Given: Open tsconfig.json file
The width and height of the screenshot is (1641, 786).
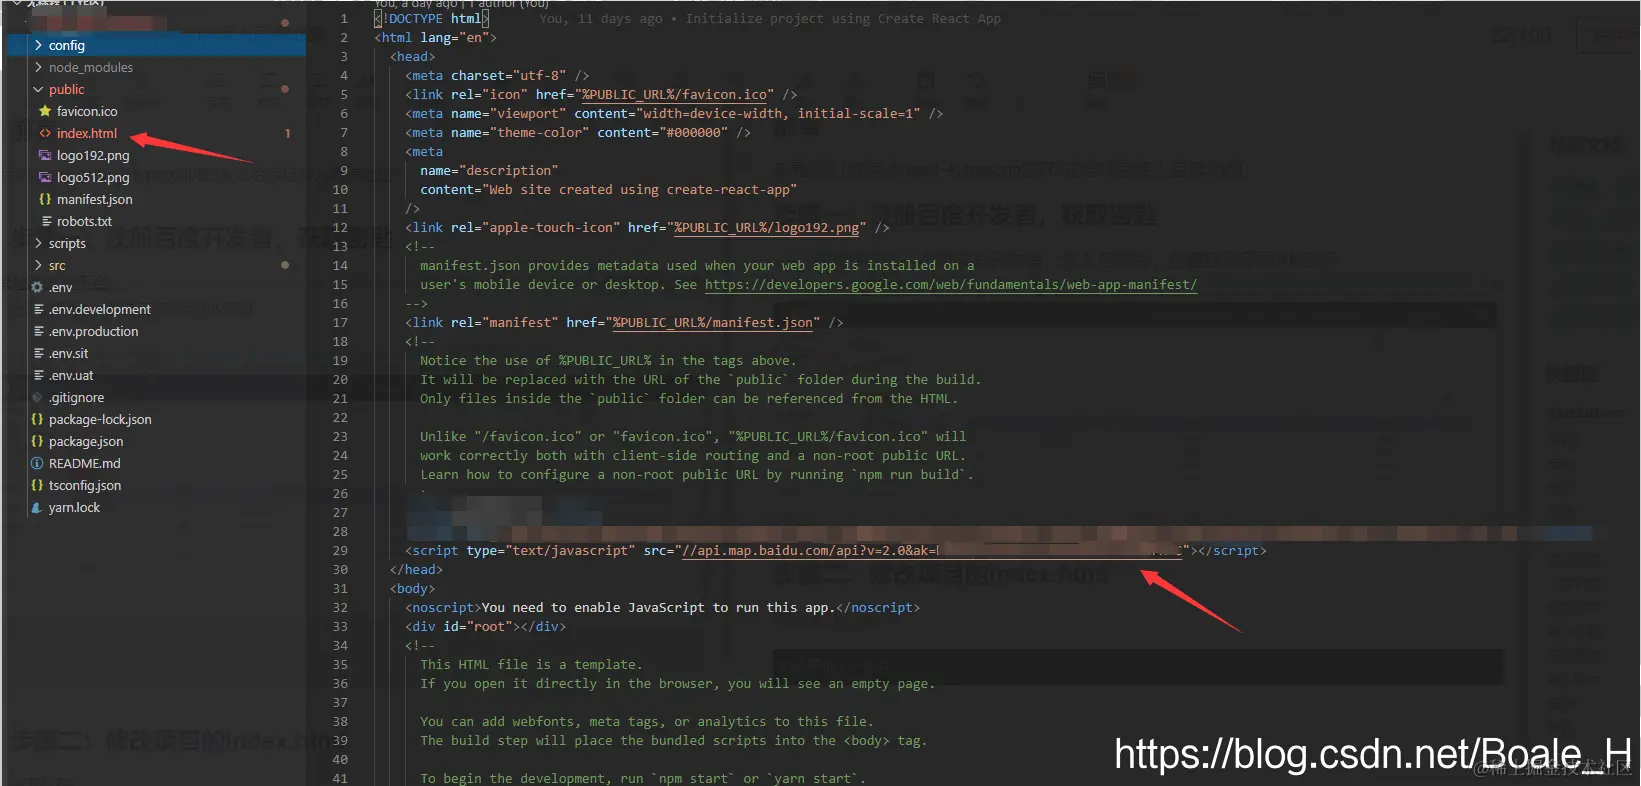Looking at the screenshot, I should [85, 485].
